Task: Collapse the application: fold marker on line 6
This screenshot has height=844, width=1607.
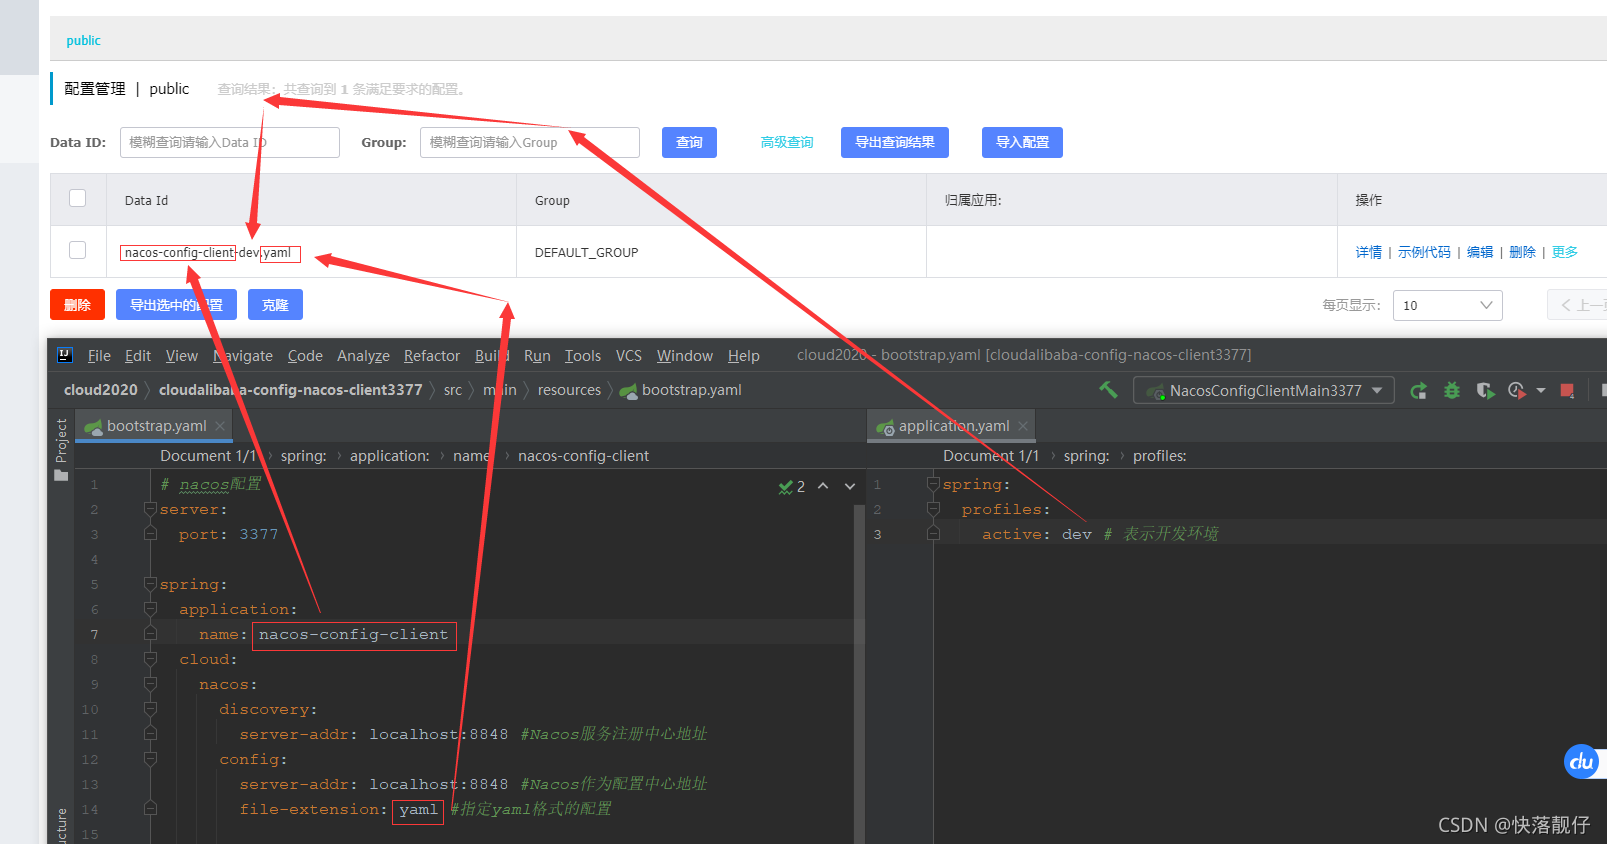Action: tap(150, 609)
